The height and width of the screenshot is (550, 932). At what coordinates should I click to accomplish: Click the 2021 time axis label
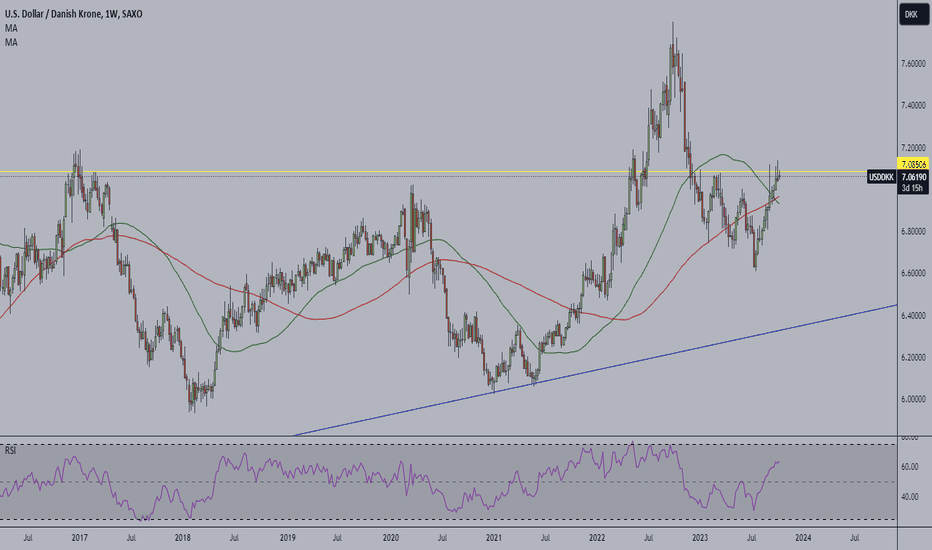(x=494, y=538)
